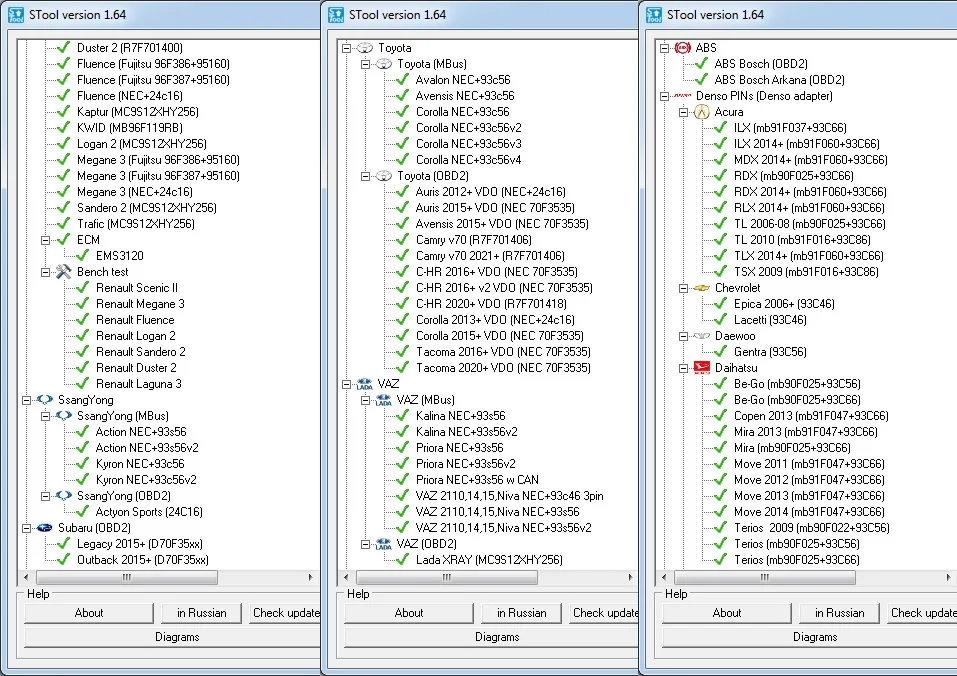
Task: Select Duster 2 (R7F701400)
Action: coord(129,48)
